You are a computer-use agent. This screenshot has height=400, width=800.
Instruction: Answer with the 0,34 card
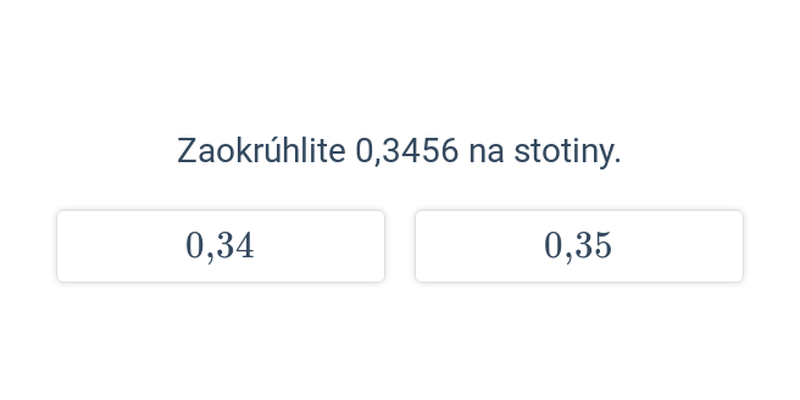point(220,246)
